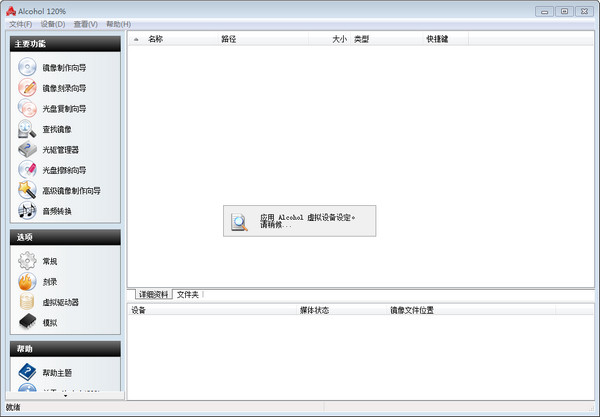Open the 帮助(H) menu
600x417 pixels.
pos(119,24)
